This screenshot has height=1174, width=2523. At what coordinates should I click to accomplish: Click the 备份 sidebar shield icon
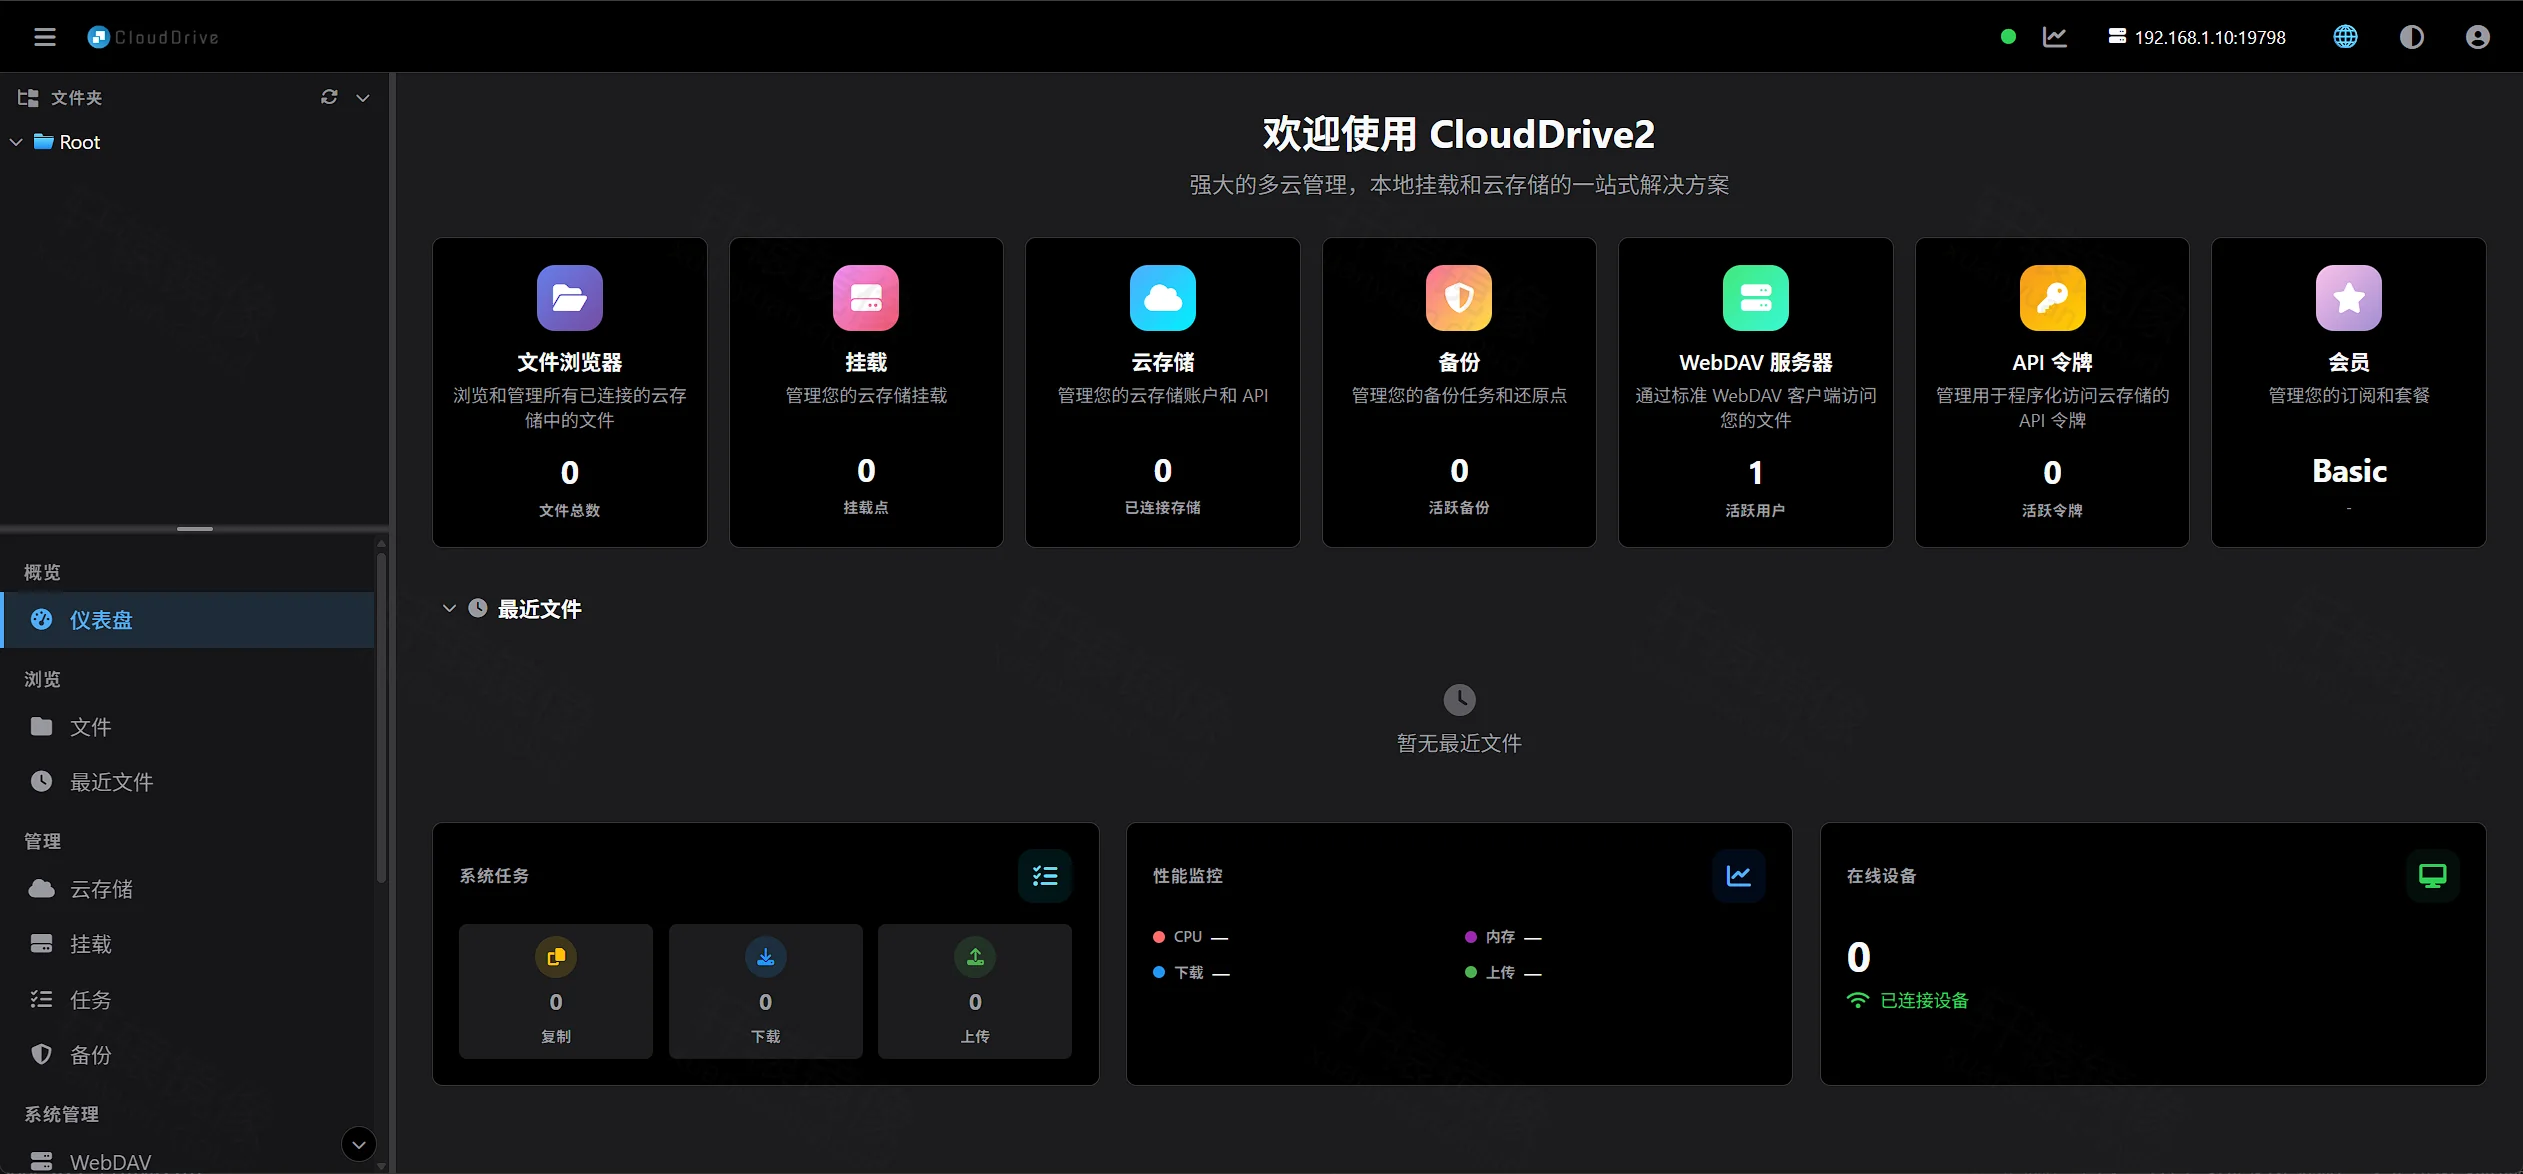(41, 1054)
